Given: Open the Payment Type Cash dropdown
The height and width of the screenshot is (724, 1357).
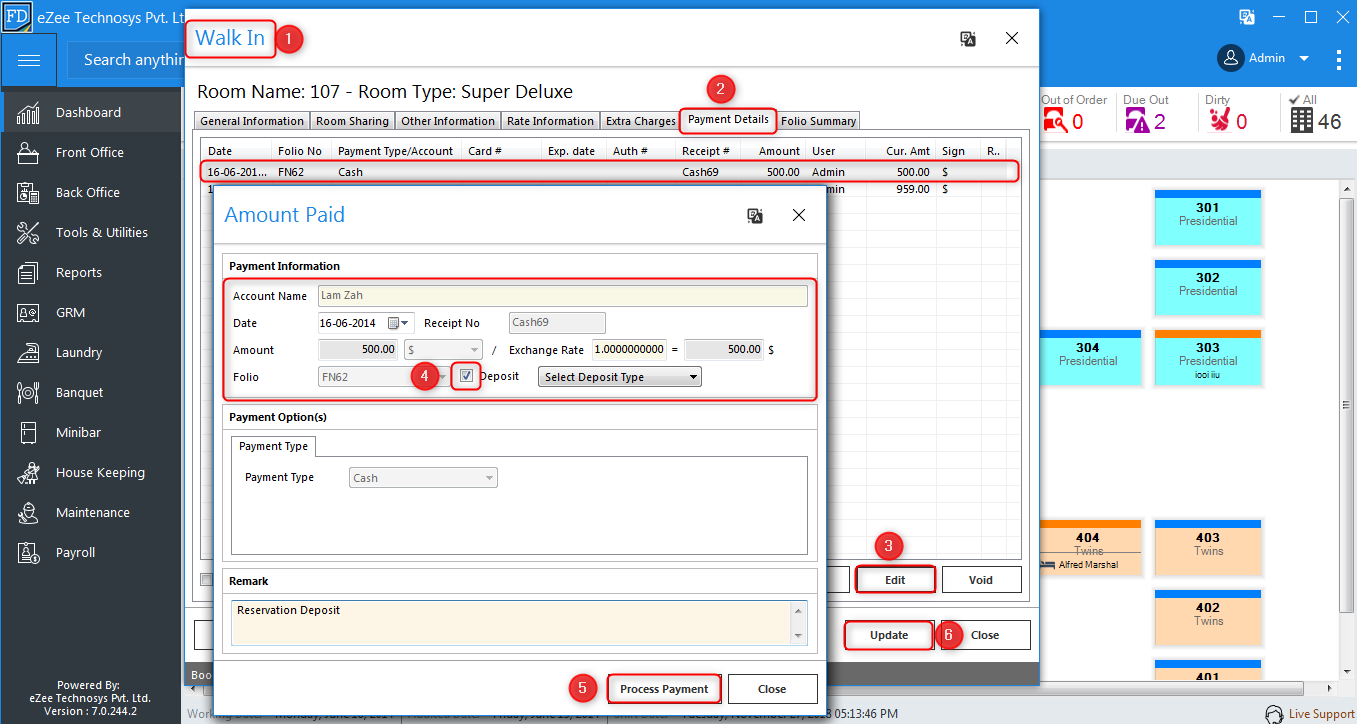Looking at the screenshot, I should point(423,478).
